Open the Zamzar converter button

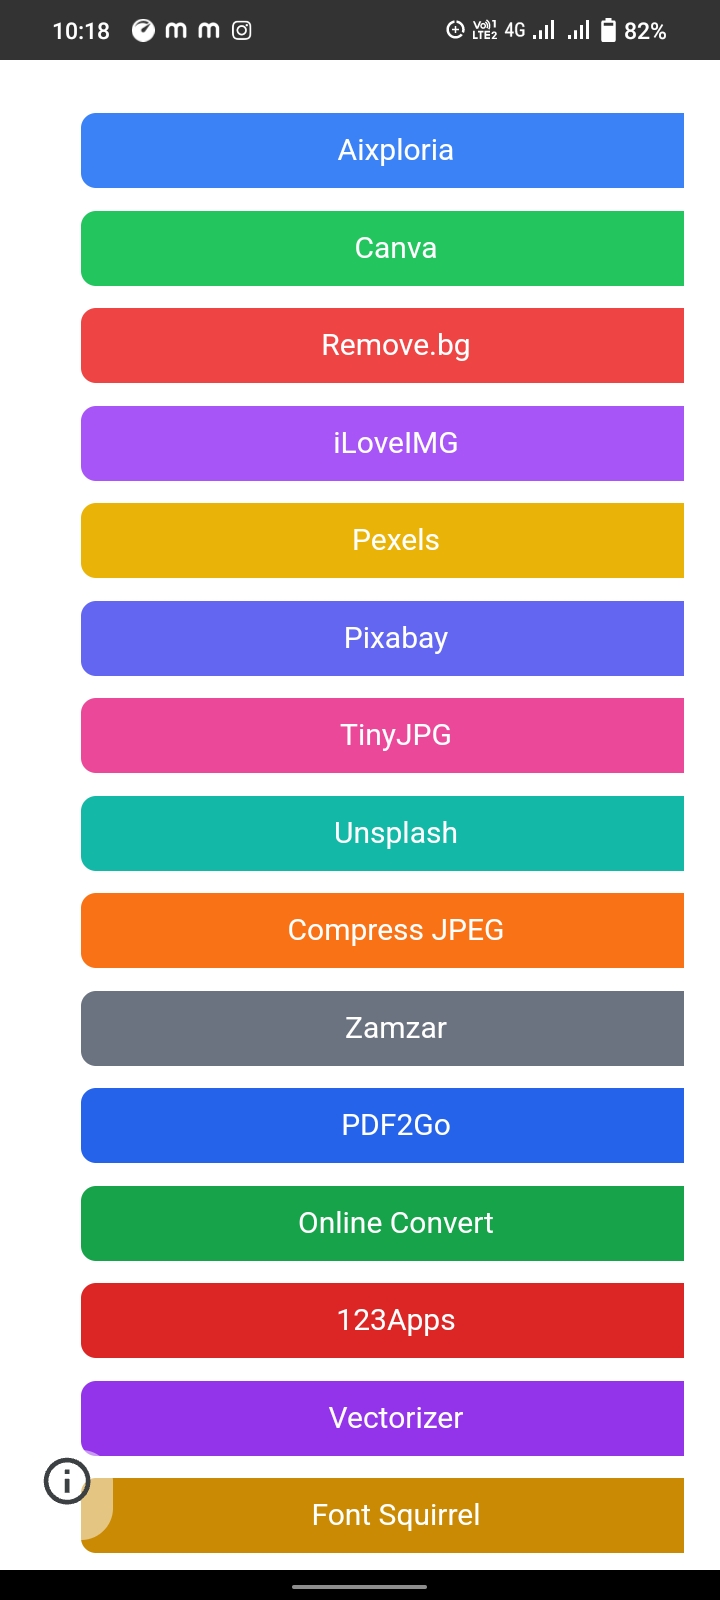[x=395, y=1028]
